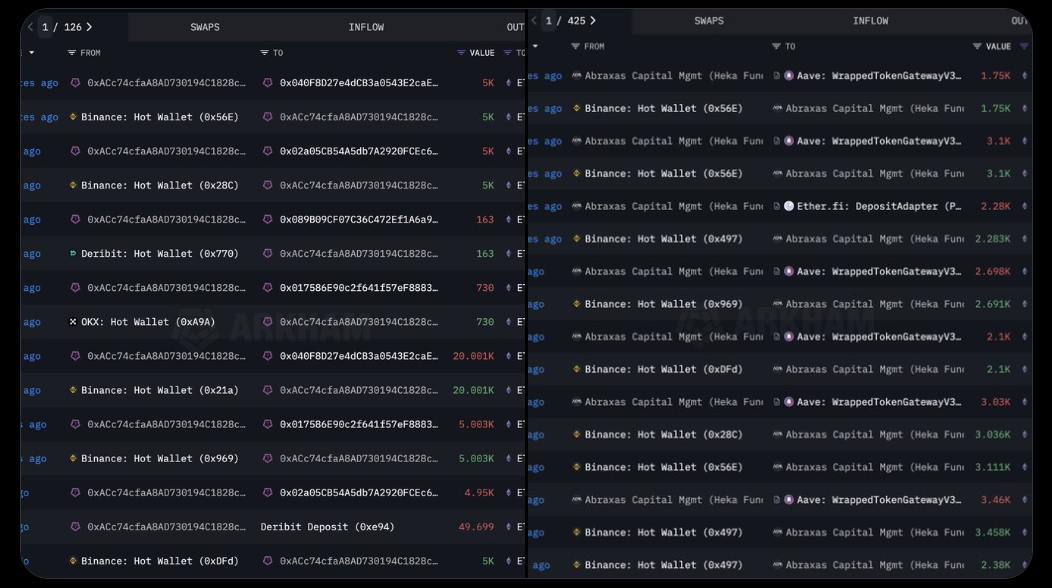The width and height of the screenshot is (1052, 588).
Task: Expand the time column dropdown arrow in right panel header
Action: (x=535, y=46)
